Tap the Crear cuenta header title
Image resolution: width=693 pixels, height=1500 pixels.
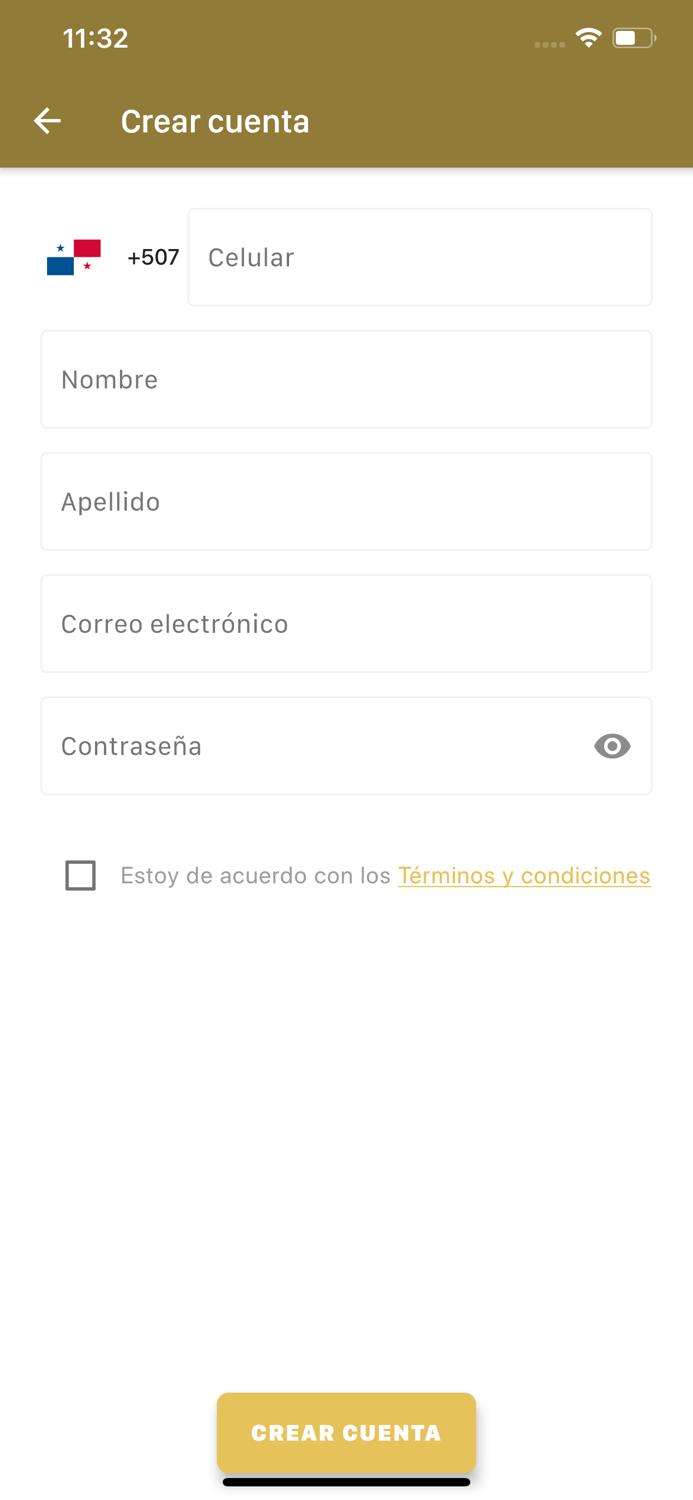point(215,120)
